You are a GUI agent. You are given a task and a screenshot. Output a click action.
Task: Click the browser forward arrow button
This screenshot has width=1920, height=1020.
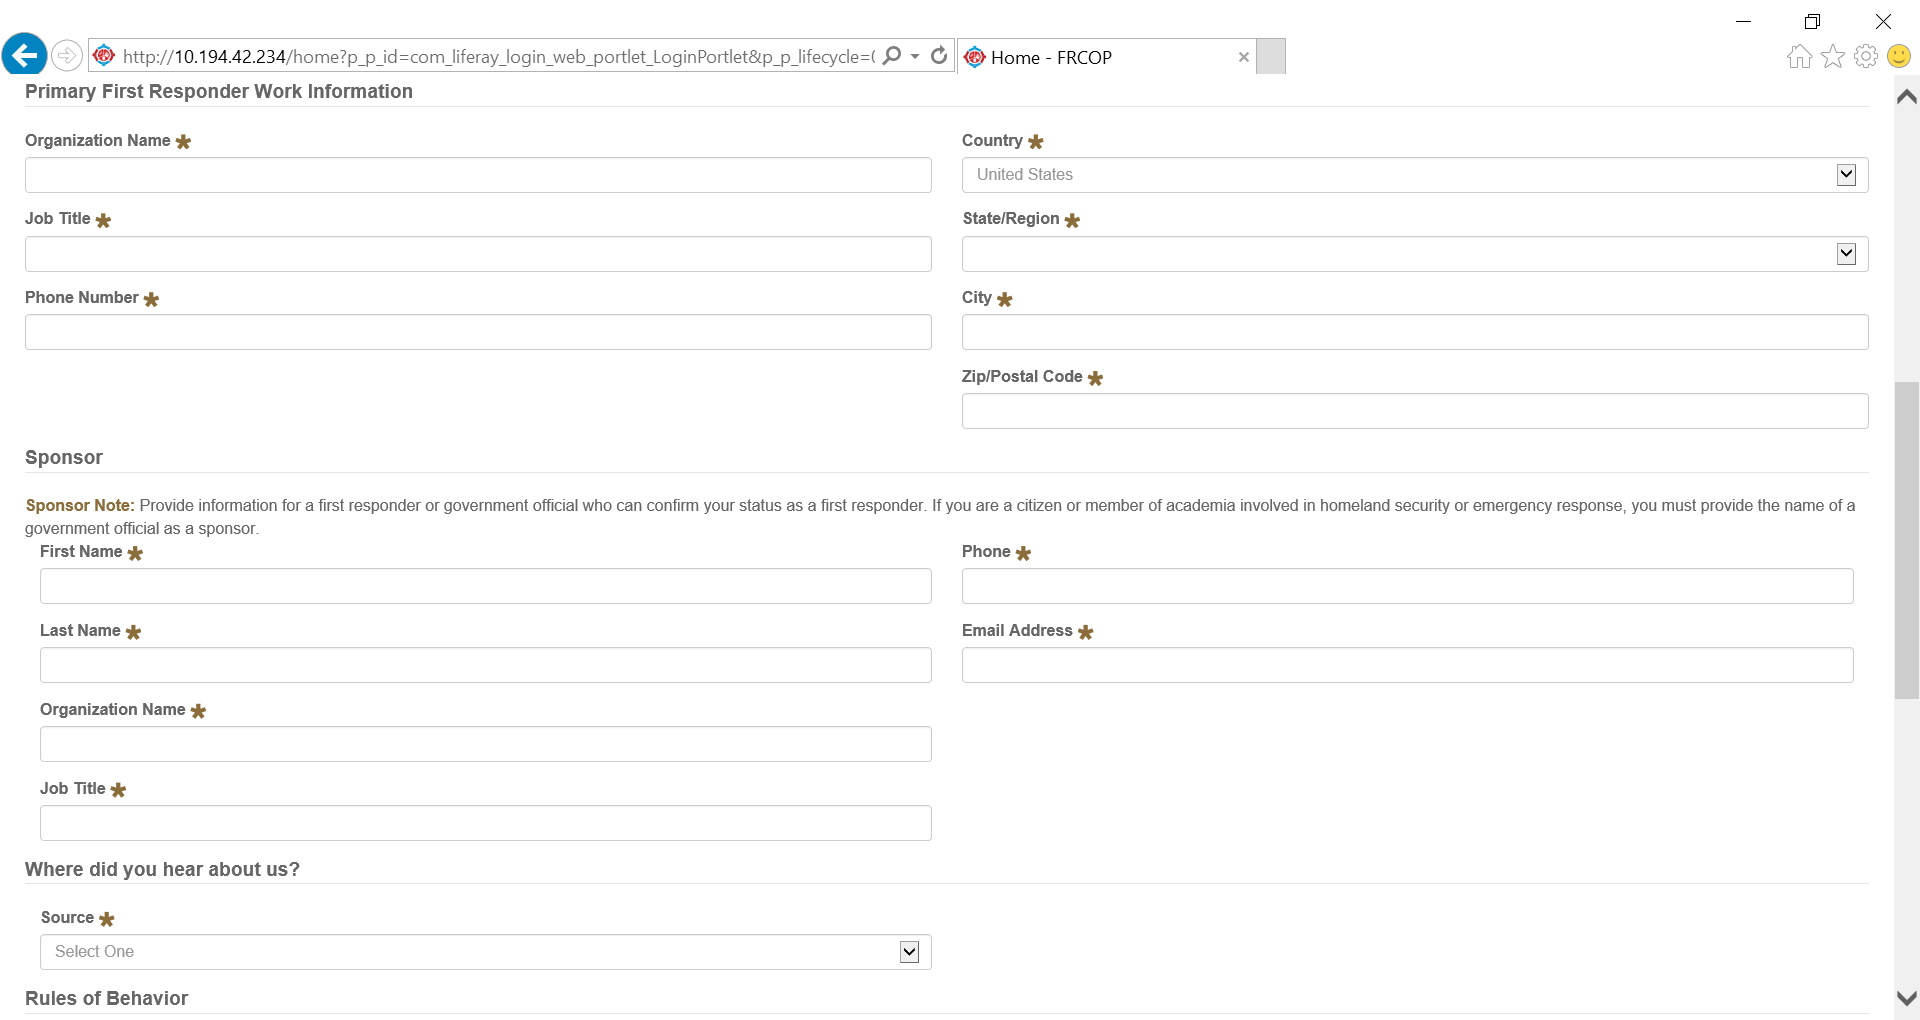[x=67, y=55]
